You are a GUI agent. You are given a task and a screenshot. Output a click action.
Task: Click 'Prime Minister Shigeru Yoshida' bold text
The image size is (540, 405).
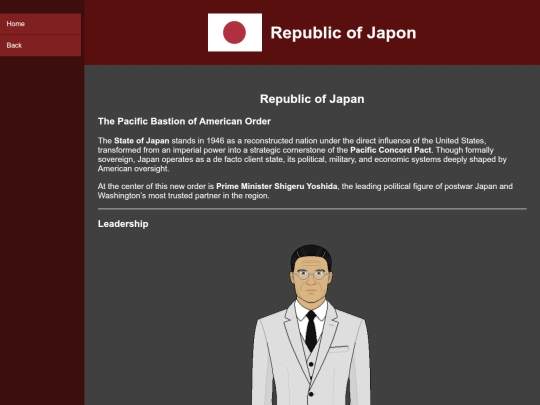pos(277,186)
